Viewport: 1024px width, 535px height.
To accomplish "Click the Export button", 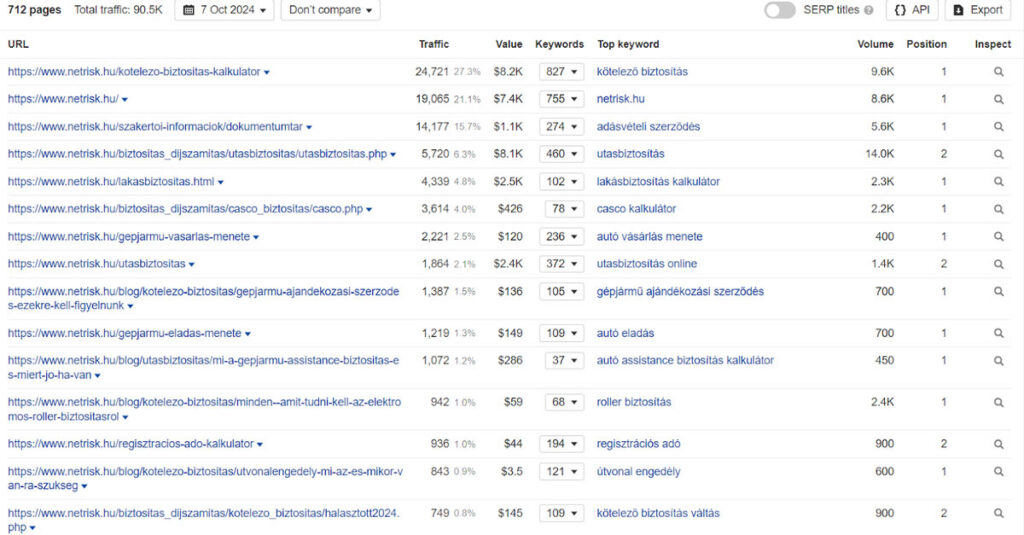I will pyautogui.click(x=978, y=10).
